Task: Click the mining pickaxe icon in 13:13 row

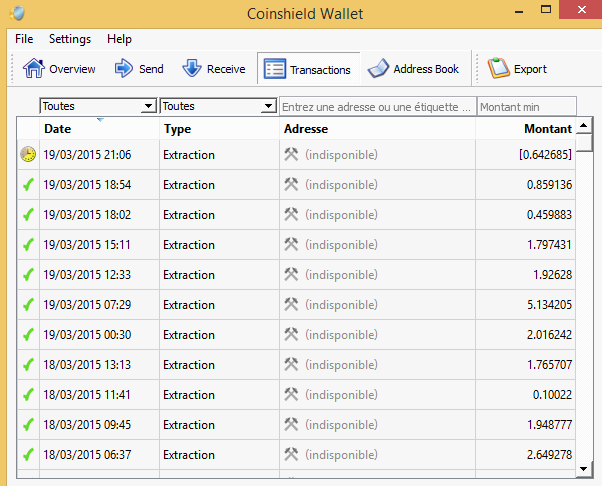Action: 291,364
